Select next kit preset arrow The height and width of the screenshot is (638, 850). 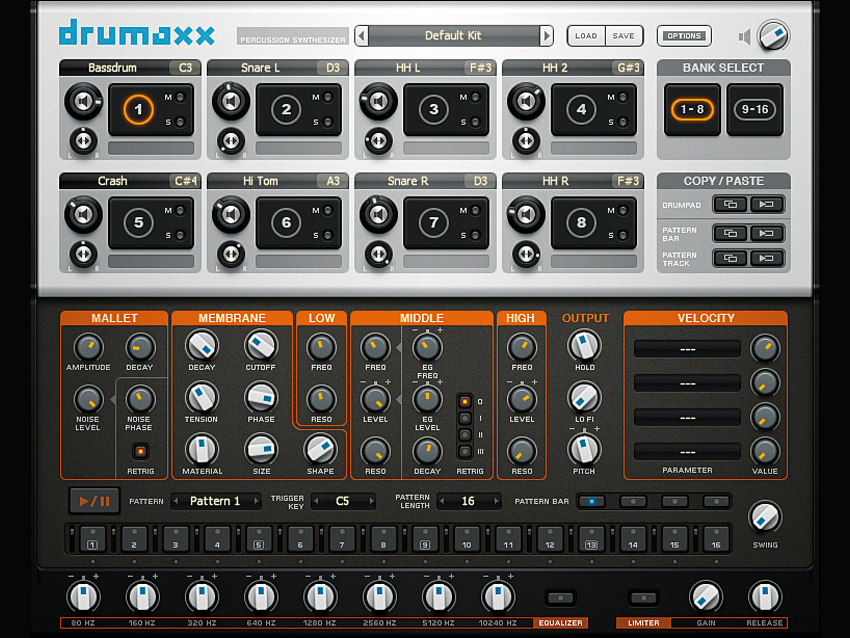(546, 36)
